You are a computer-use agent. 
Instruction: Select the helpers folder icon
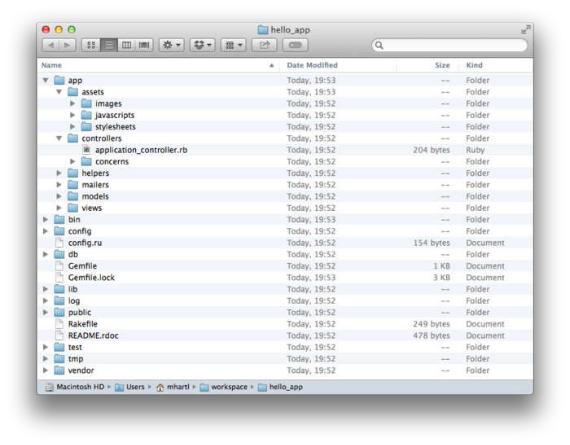tap(73, 173)
